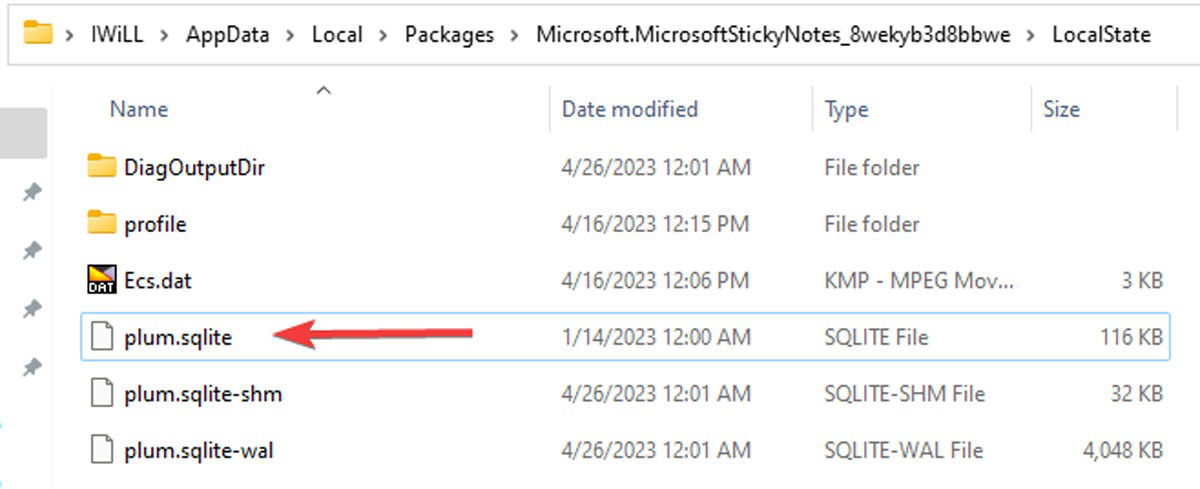The height and width of the screenshot is (489, 1200).
Task: Click the plum.sqlite-shm file icon
Action: pyautogui.click(x=101, y=394)
